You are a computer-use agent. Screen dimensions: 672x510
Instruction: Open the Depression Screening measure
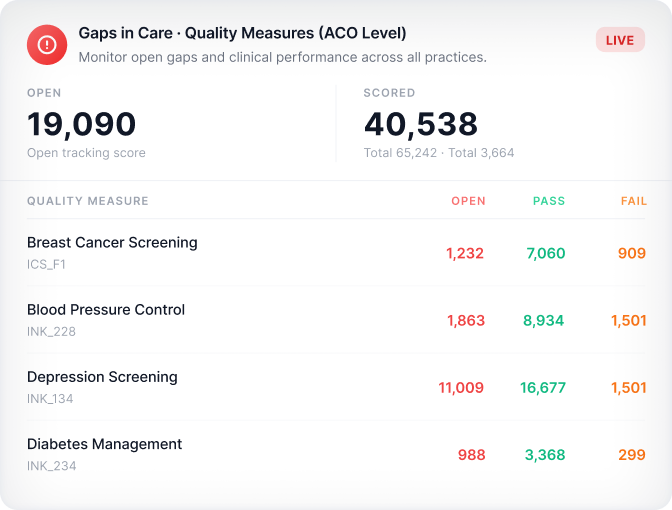[x=102, y=377]
